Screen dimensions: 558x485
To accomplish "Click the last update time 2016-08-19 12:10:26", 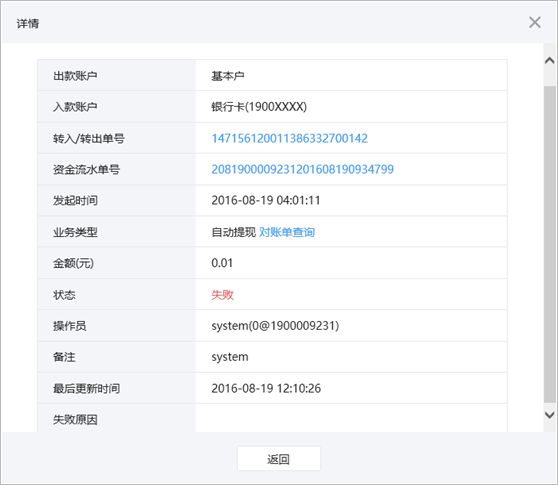I will tap(266, 388).
